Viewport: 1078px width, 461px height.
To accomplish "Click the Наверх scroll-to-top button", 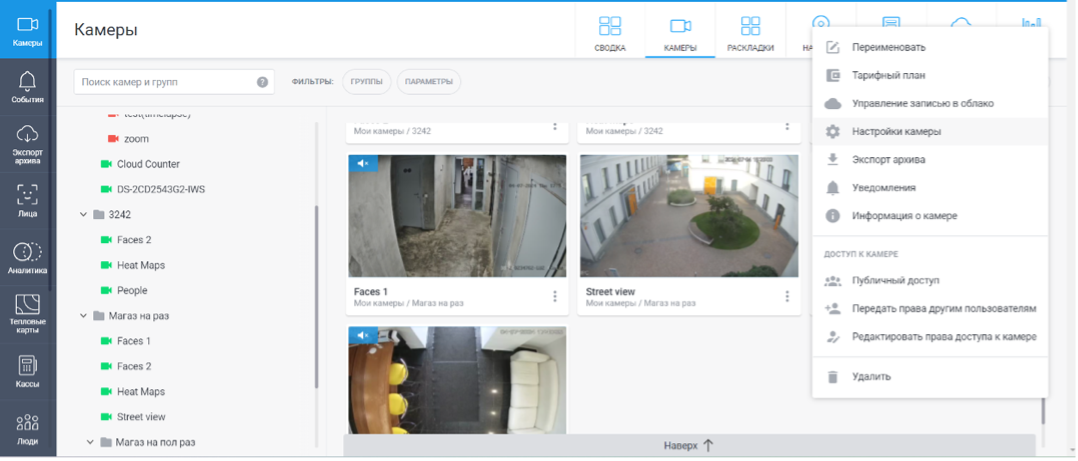I will [689, 446].
